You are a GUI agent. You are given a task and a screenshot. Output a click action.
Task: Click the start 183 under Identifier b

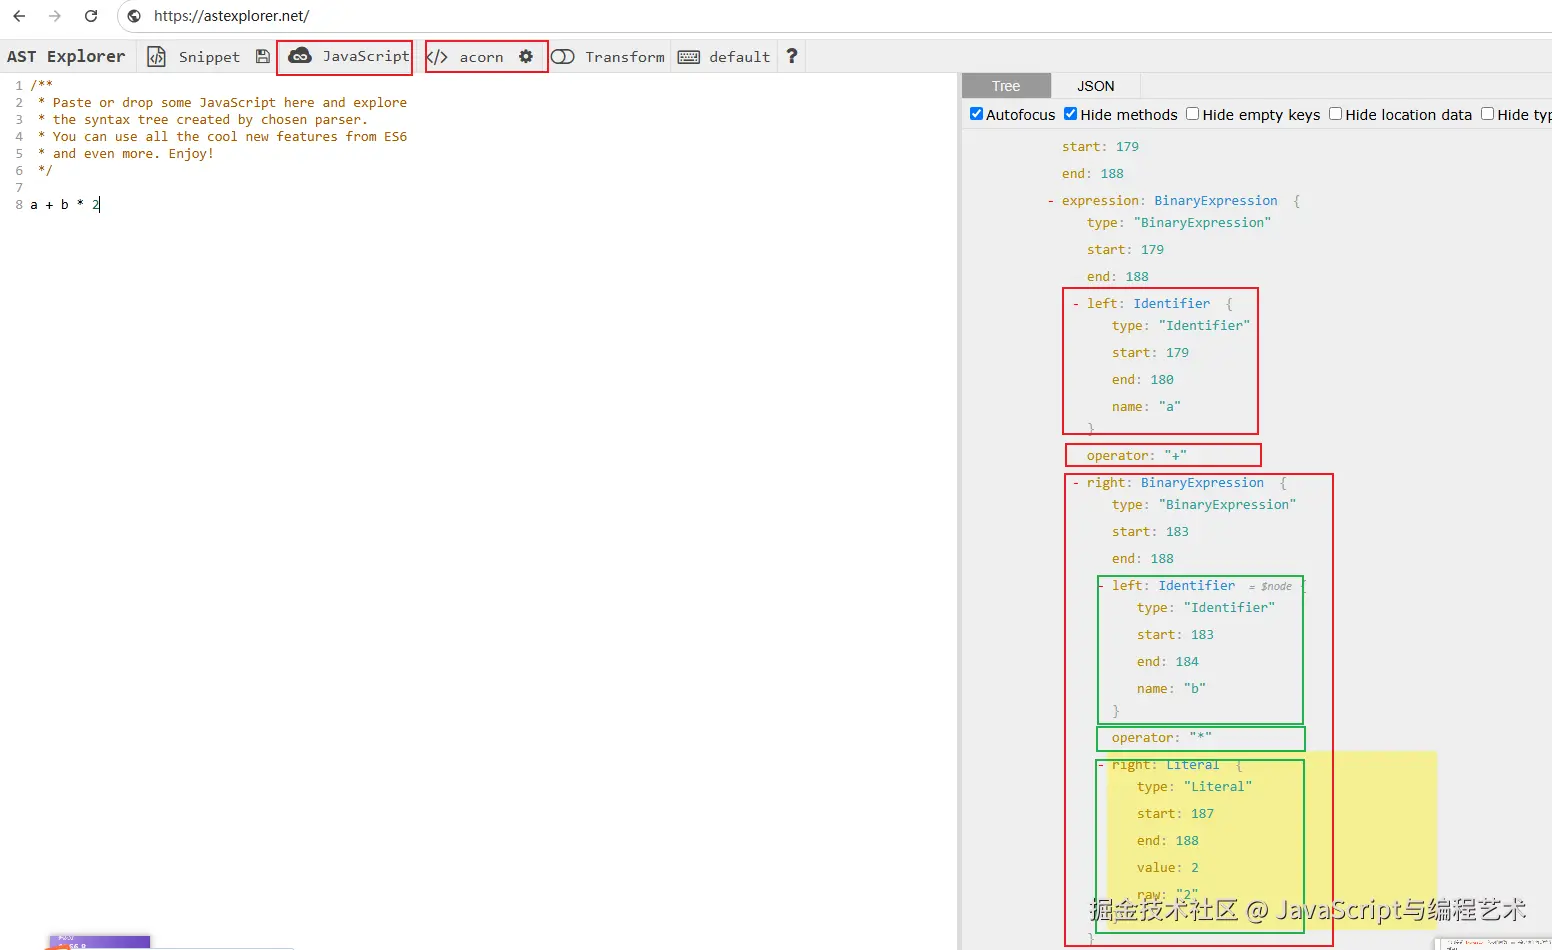tap(1175, 635)
